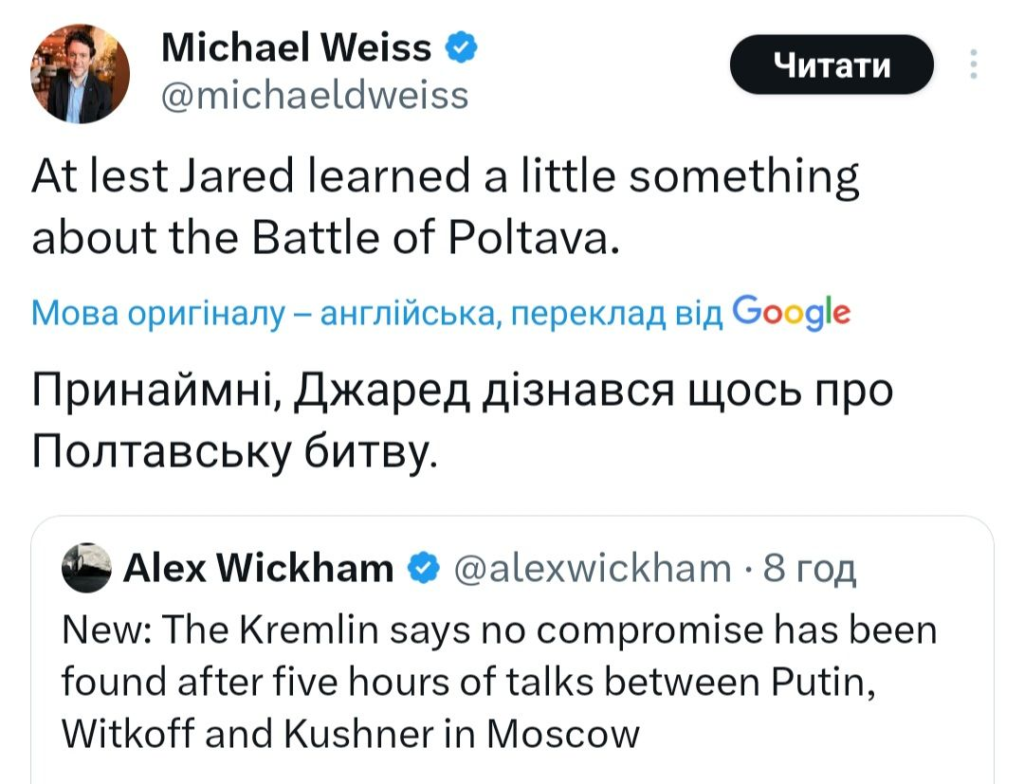Image resolution: width=1024 pixels, height=784 pixels.
Task: Click Alex Wickham's verified checkmark badge
Action: [x=425, y=569]
